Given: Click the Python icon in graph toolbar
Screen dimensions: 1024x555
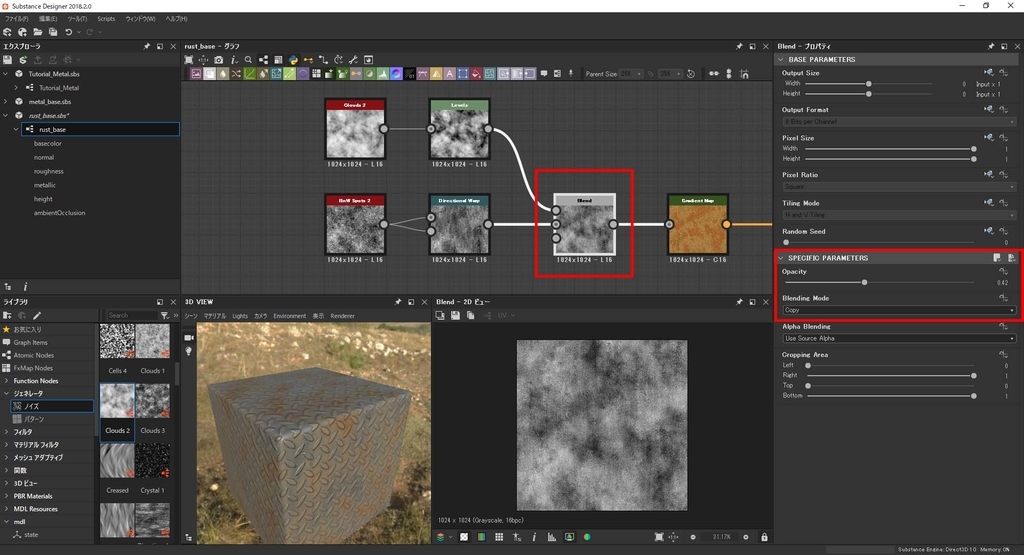Looking at the screenshot, I should click(293, 60).
